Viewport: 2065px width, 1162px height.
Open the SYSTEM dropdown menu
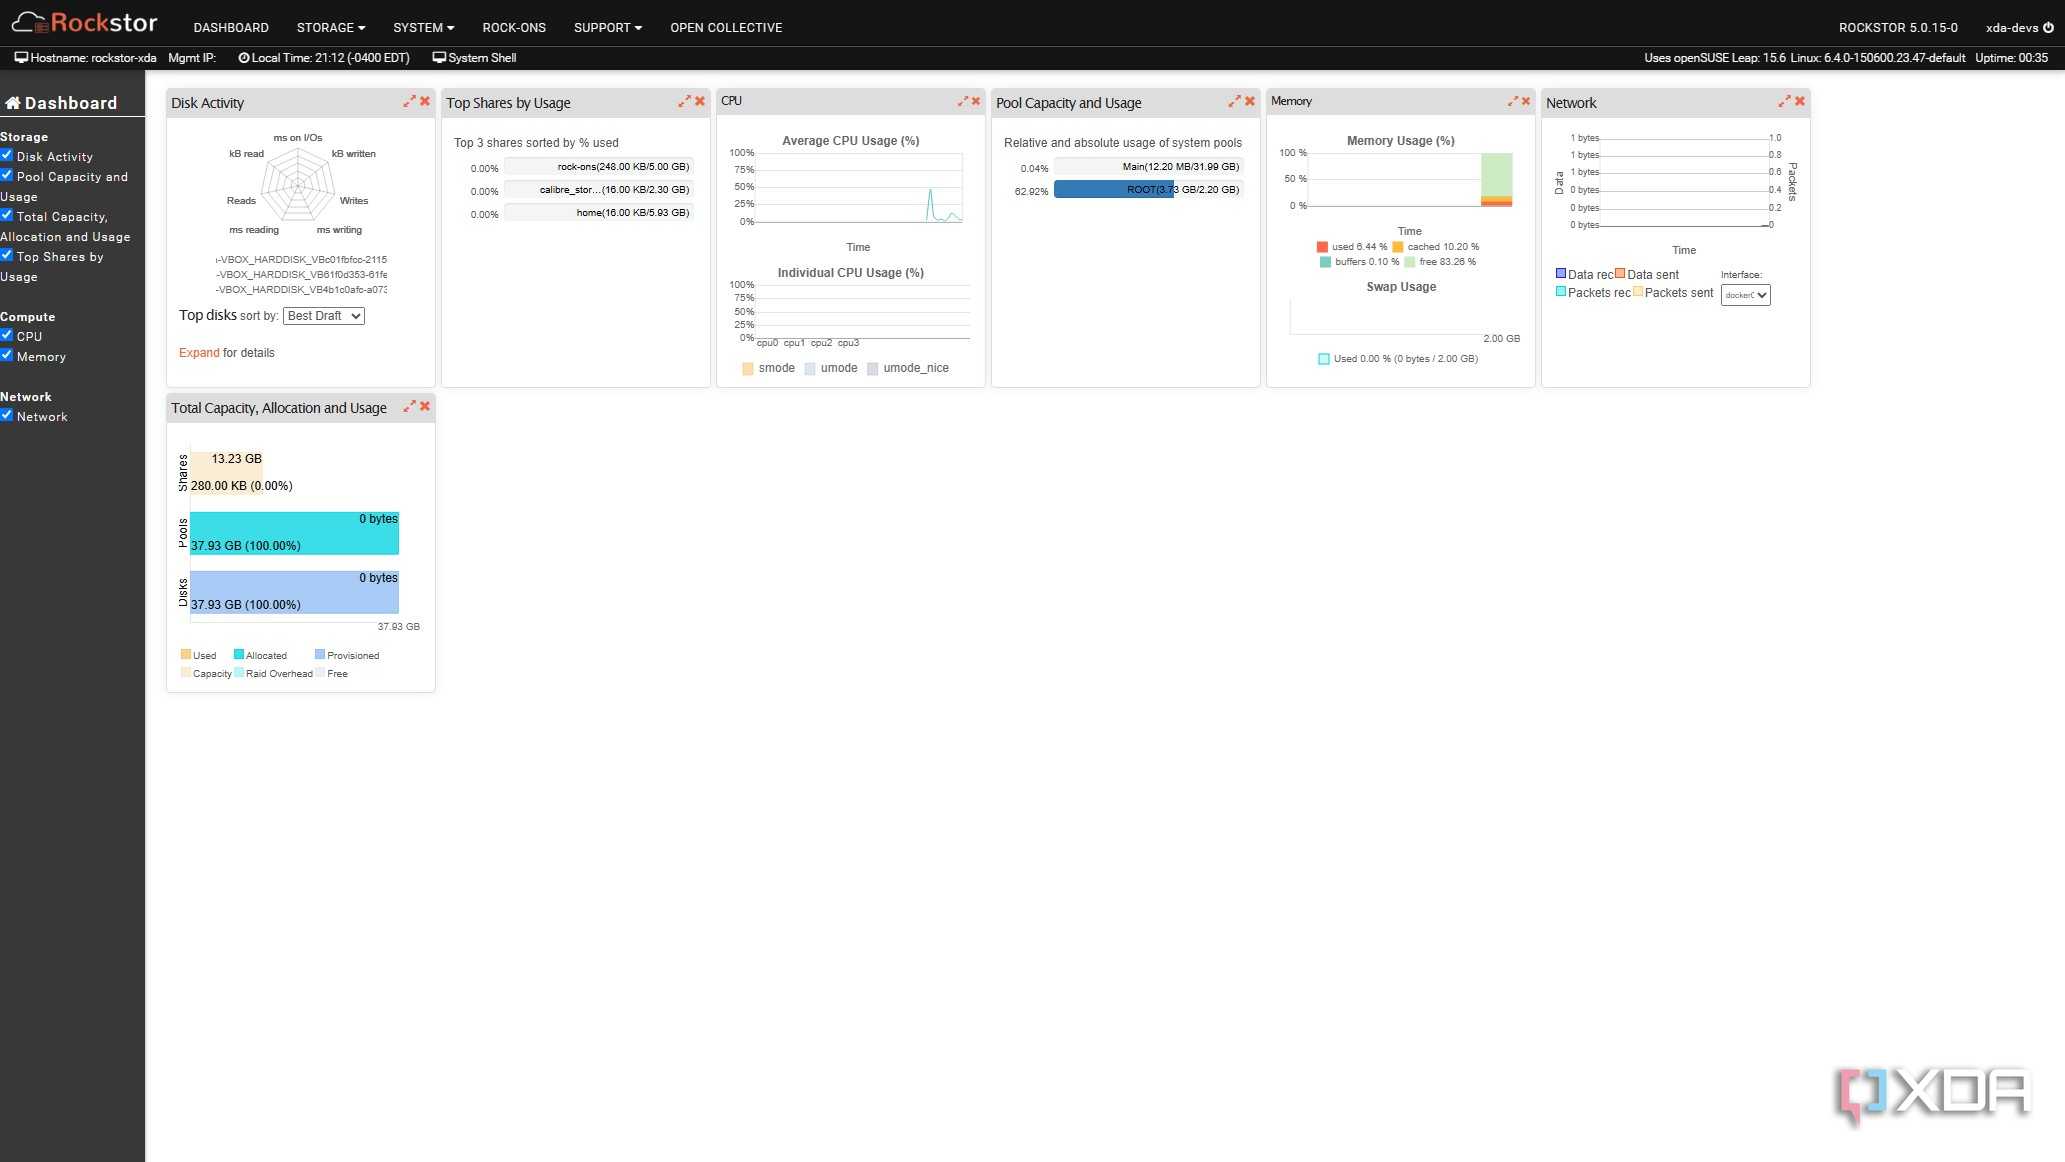[424, 28]
